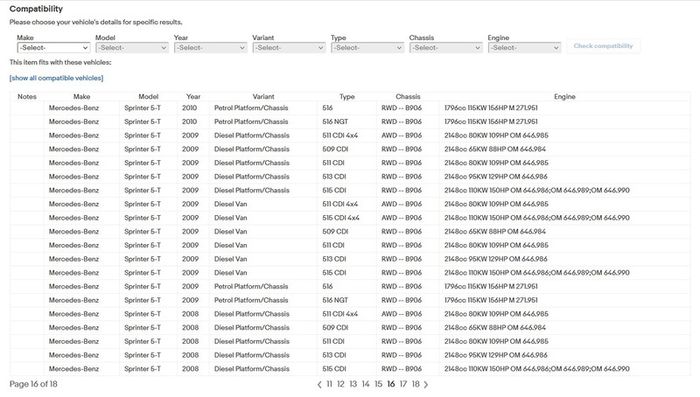Click '1796cc' engine in 2010 516 NGT row
The width and height of the screenshot is (700, 397).
[491, 121]
